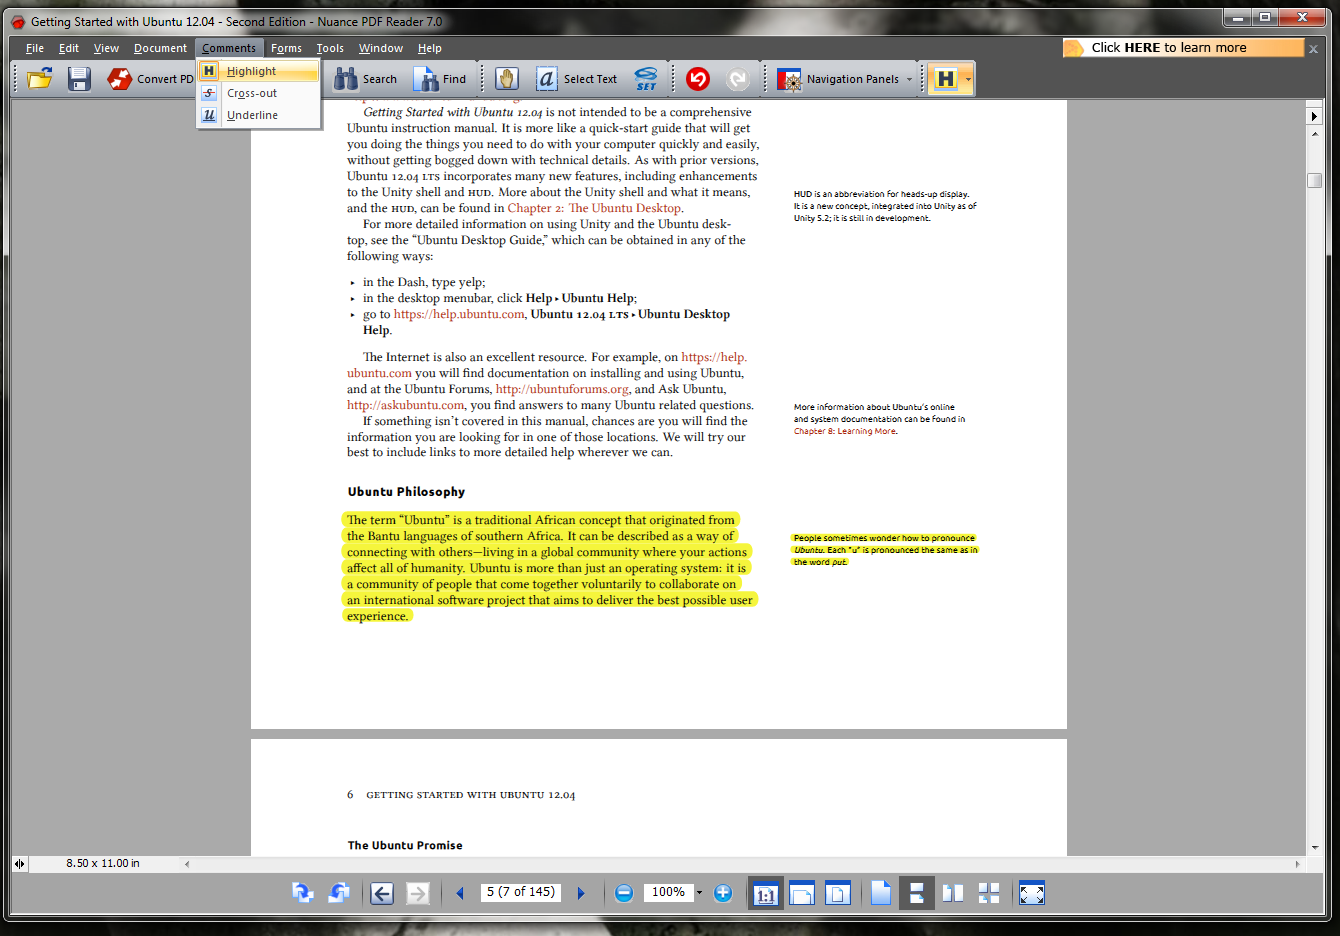Click the Chapter 8: Learning More link

point(845,431)
